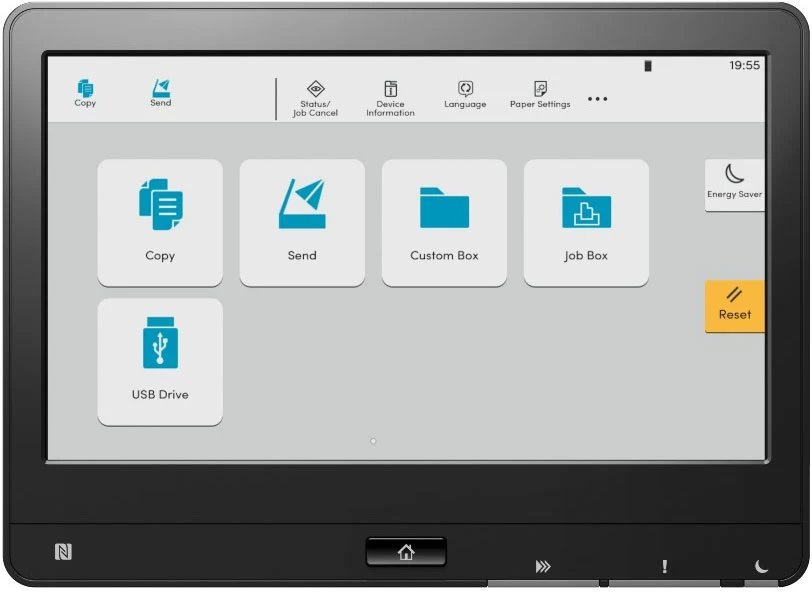Tap the page indicator dot below the tiles
Screen dimensions: 812x592
[373, 440]
